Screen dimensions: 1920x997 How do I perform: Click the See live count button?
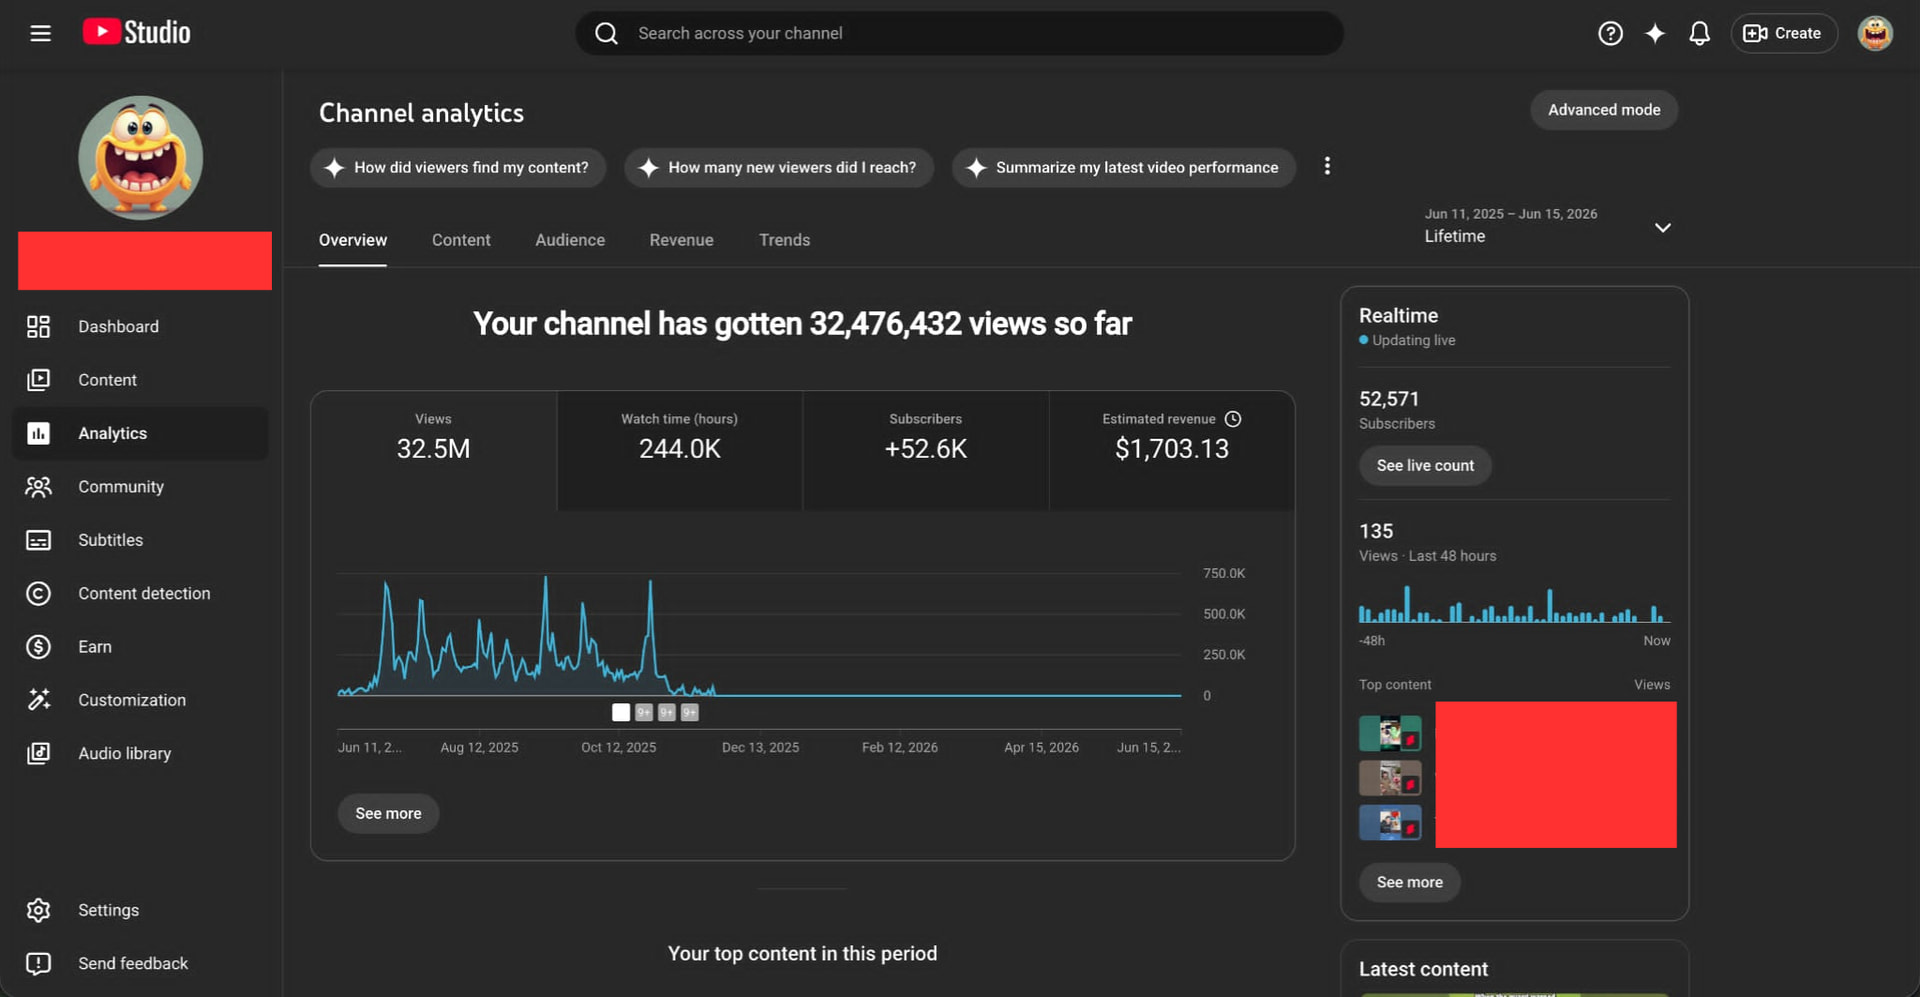(x=1425, y=465)
